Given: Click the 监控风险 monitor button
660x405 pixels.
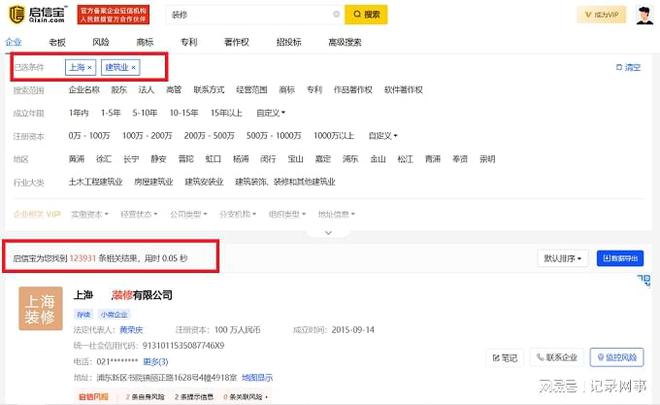Looking at the screenshot, I should [x=617, y=357].
